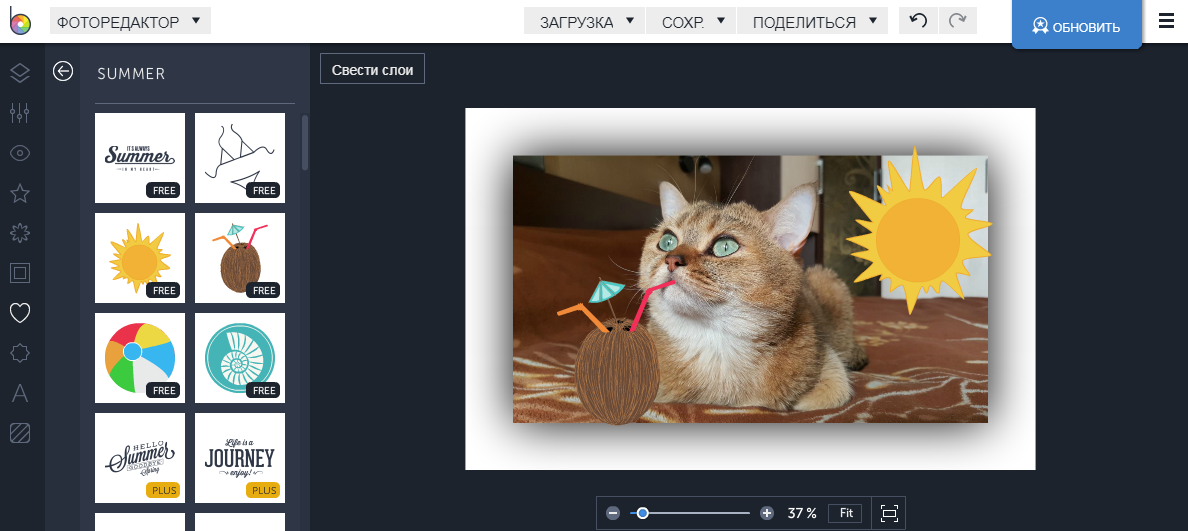The image size is (1188, 531).
Task: Click the Свести слои button
Action: [x=372, y=69]
